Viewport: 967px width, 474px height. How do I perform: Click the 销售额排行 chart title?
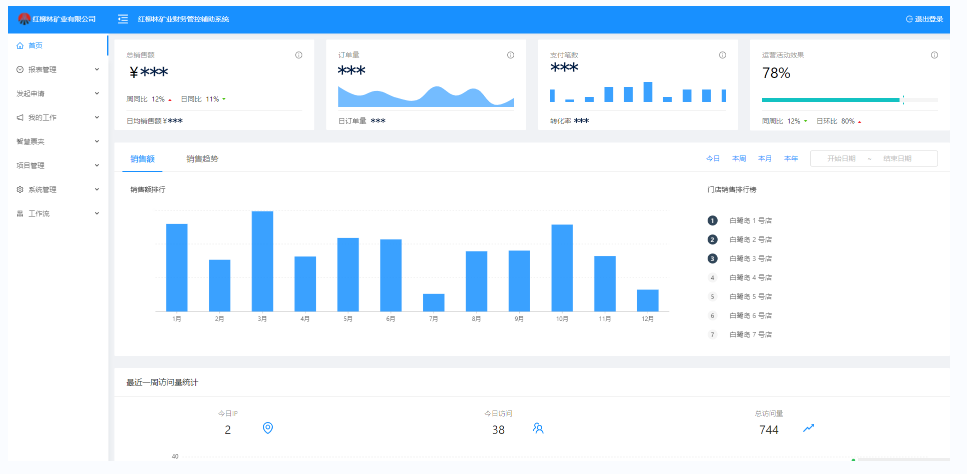147,190
